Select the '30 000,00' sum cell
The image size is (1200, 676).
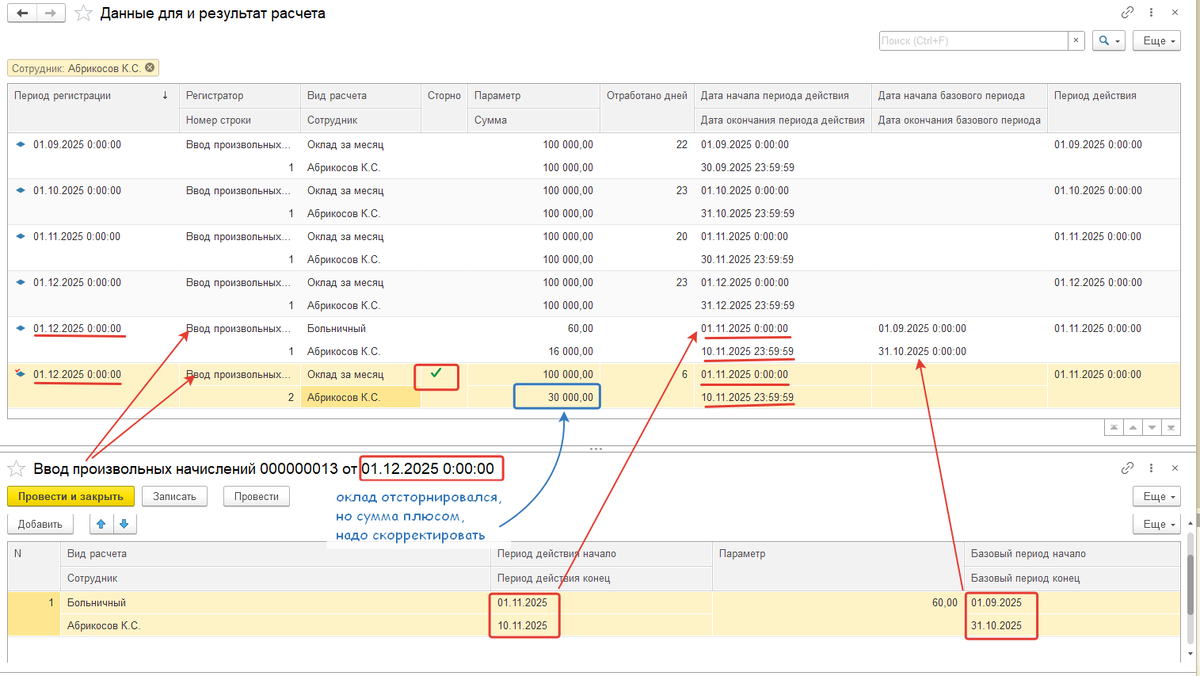555,397
